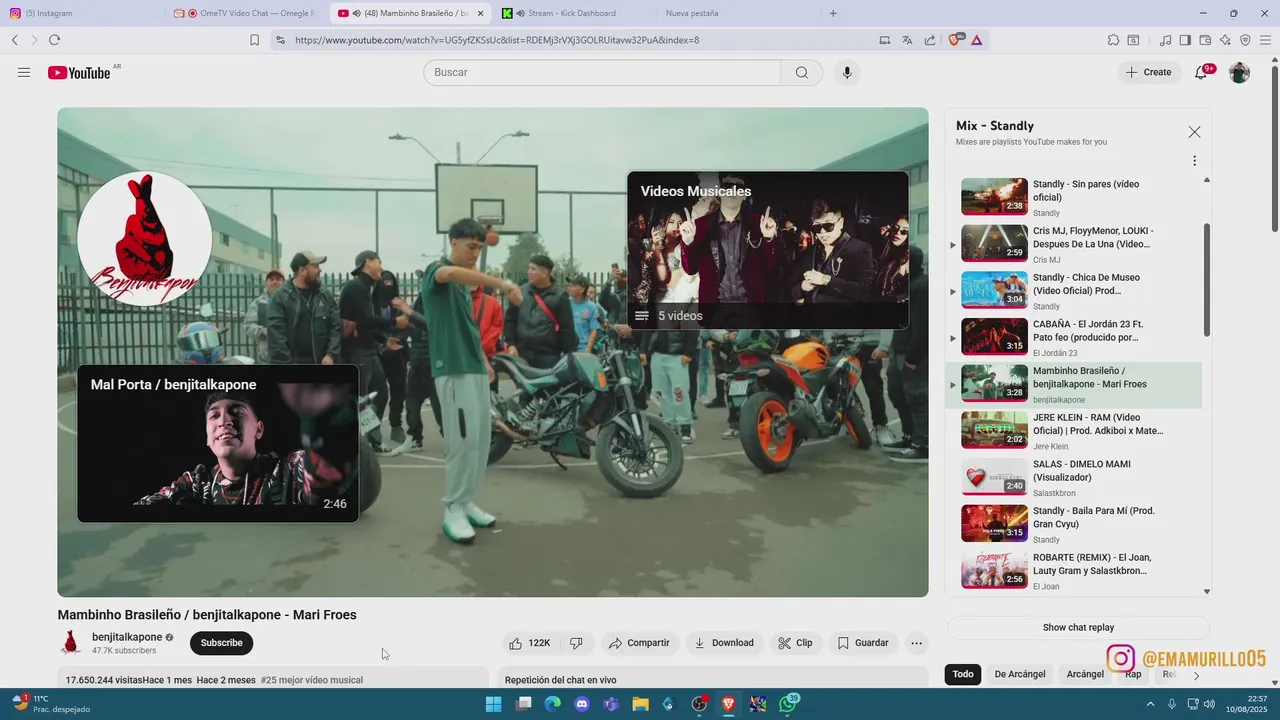Open a new browser tab with the plus

pyautogui.click(x=833, y=13)
